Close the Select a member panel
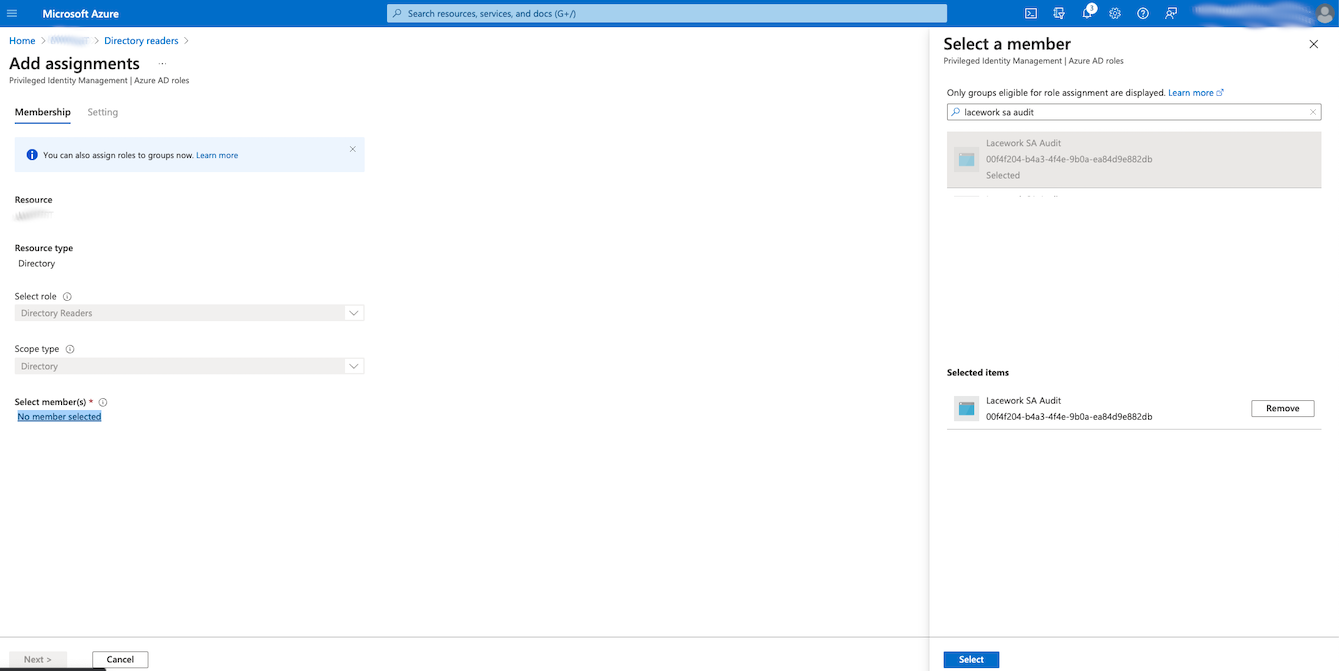The height and width of the screenshot is (671, 1339). 1313,44
